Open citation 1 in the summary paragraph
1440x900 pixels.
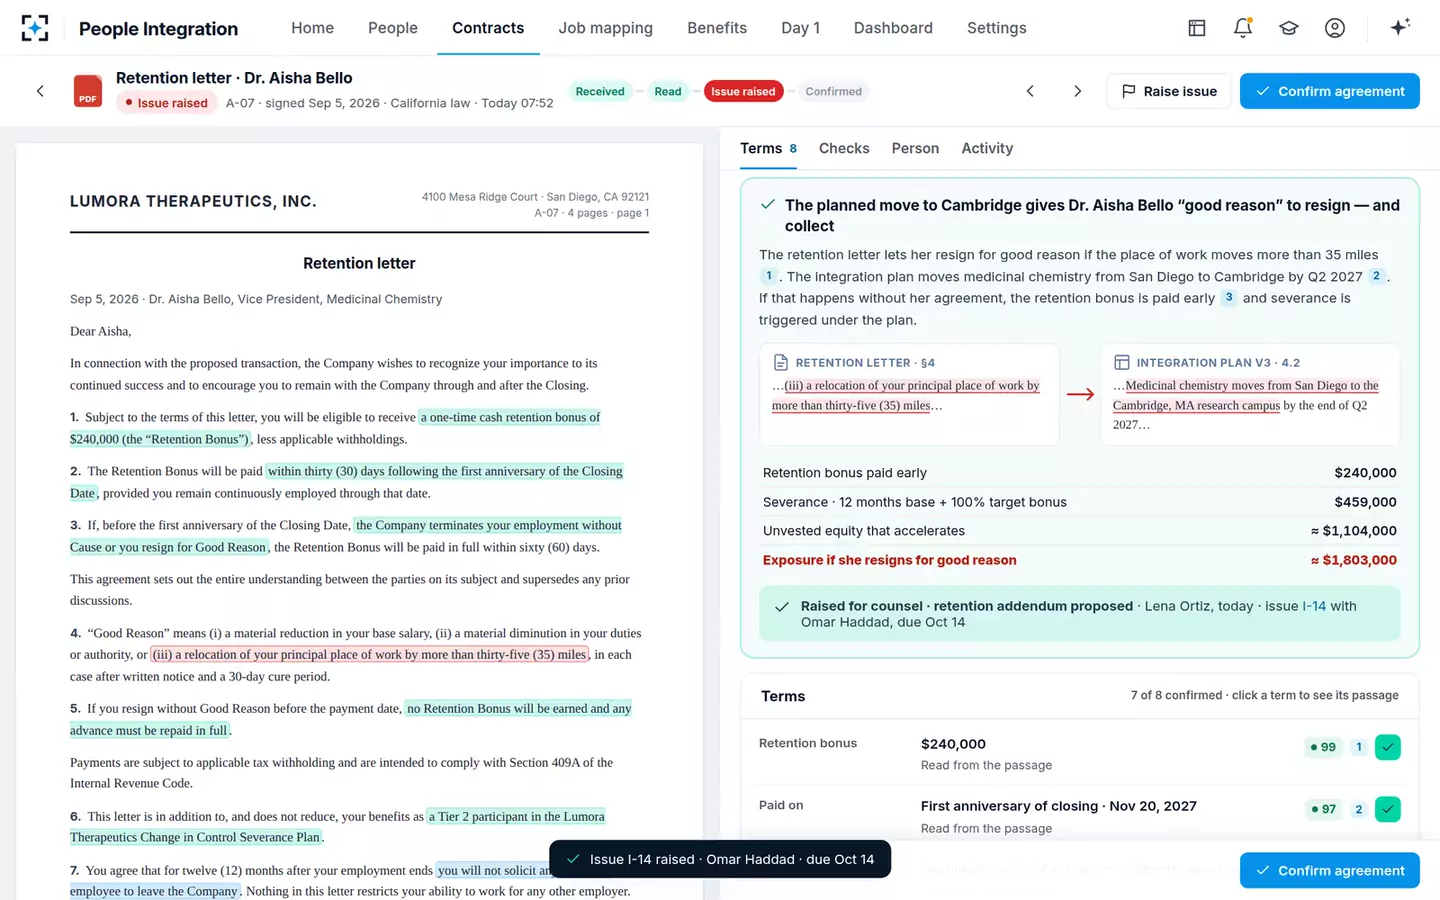pos(768,276)
